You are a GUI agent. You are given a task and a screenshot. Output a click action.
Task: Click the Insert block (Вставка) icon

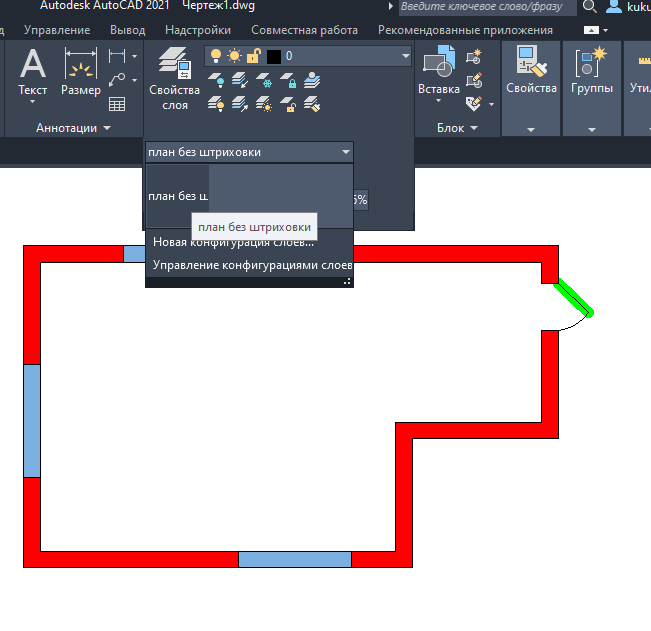click(x=439, y=62)
